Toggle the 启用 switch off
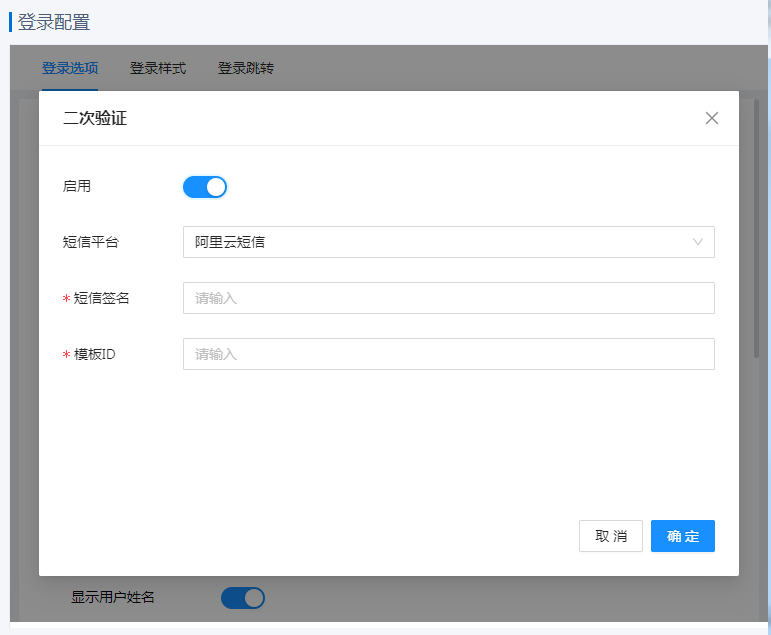This screenshot has height=635, width=771. (205, 187)
